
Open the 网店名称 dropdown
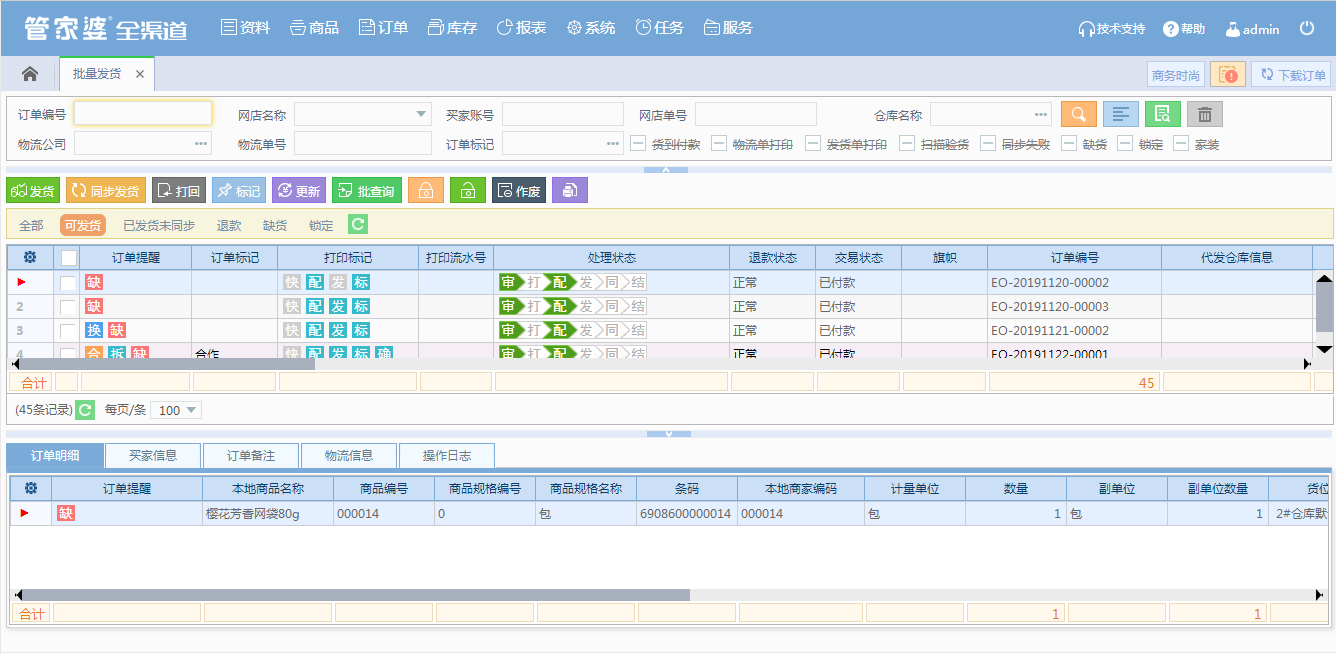point(420,114)
